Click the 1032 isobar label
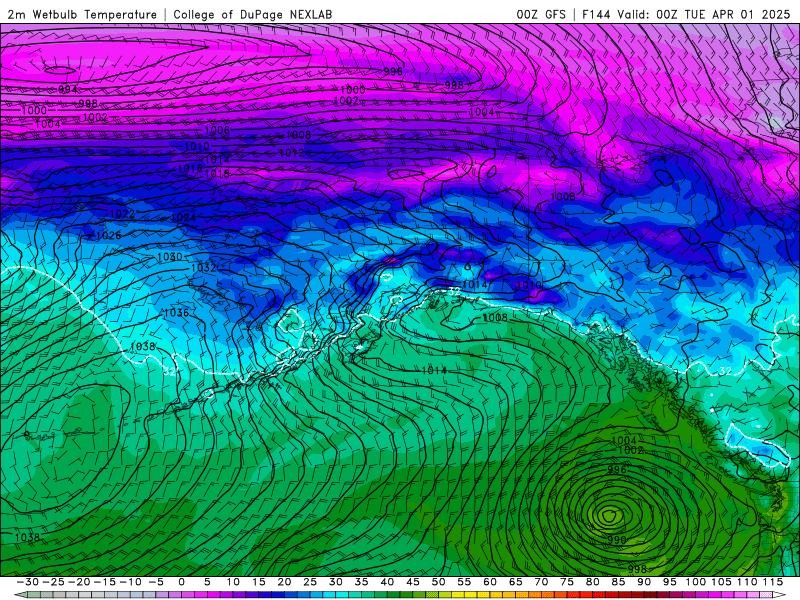This screenshot has width=800, height=600. pos(203,268)
